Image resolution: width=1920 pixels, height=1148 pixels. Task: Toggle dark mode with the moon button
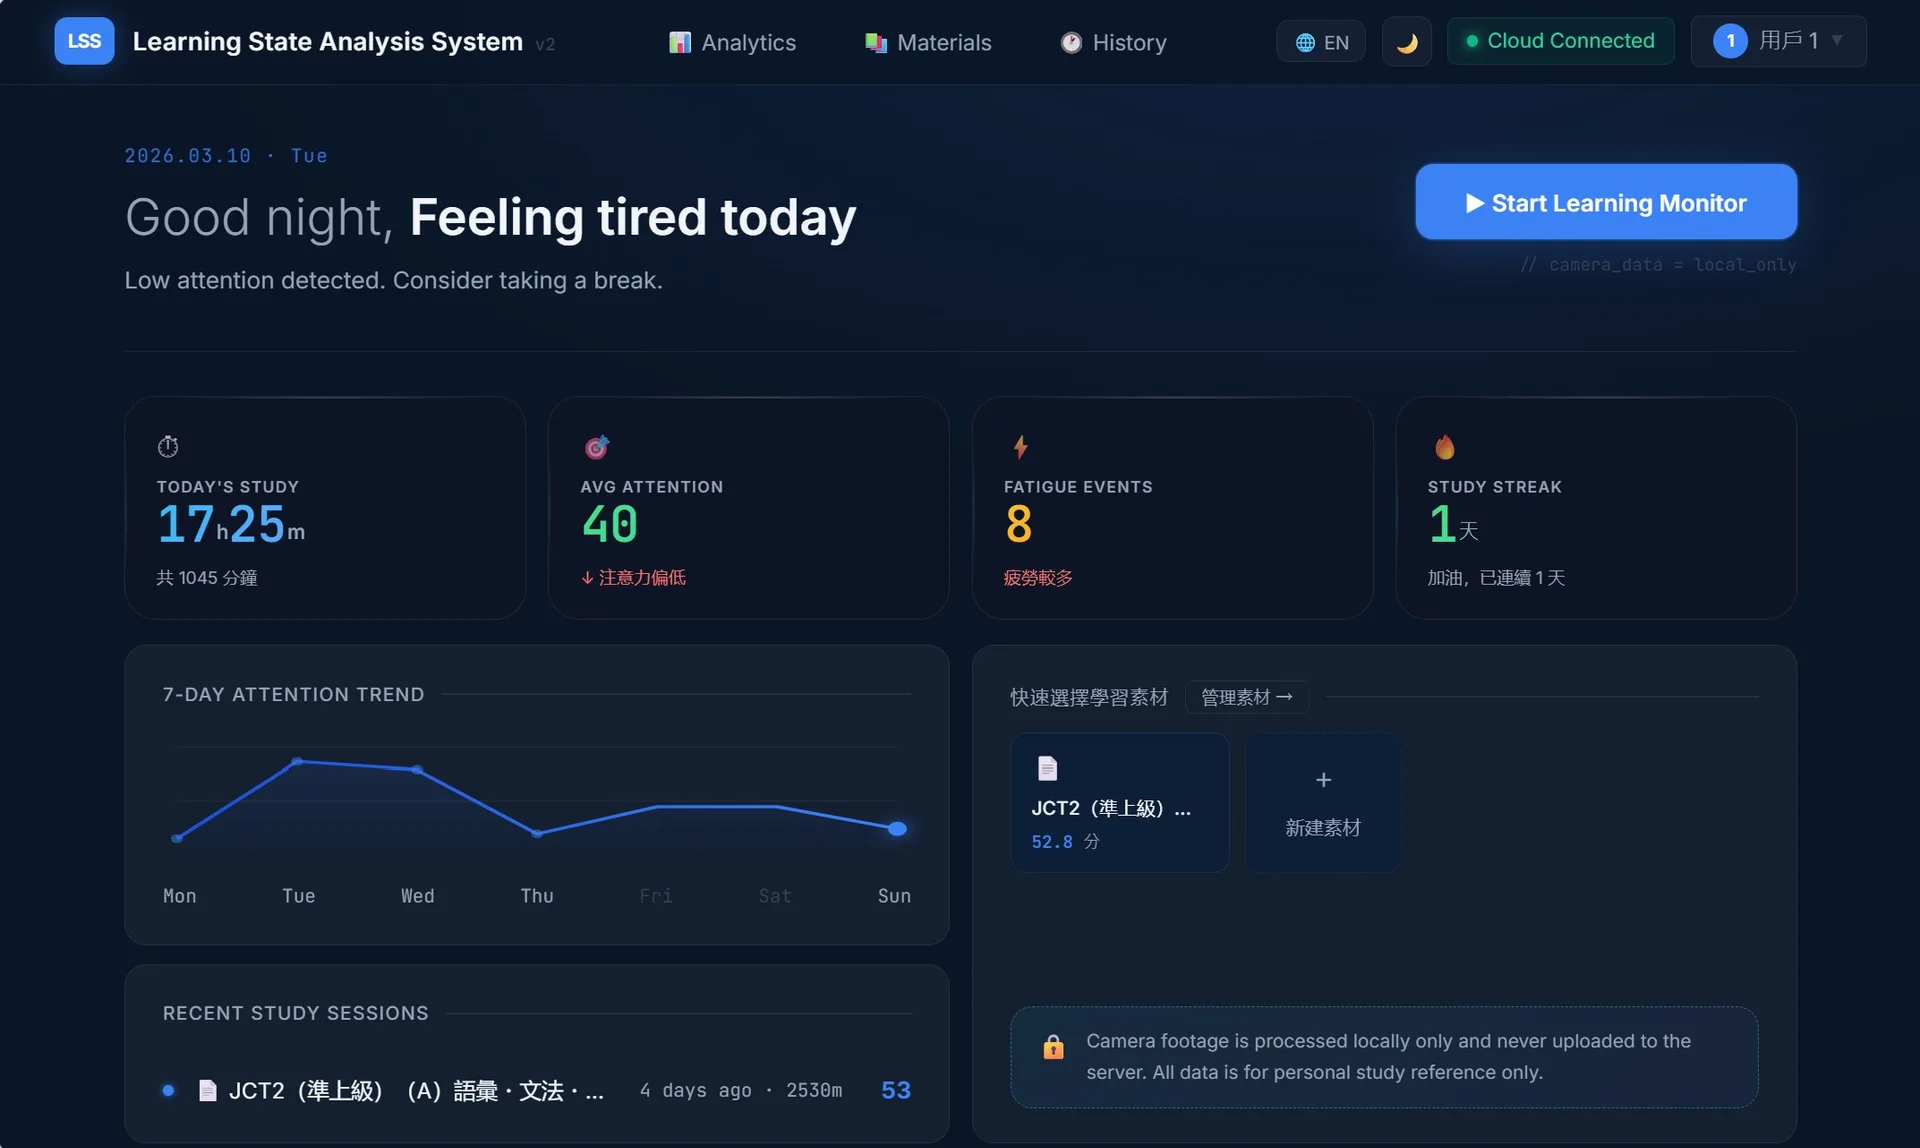click(x=1406, y=41)
